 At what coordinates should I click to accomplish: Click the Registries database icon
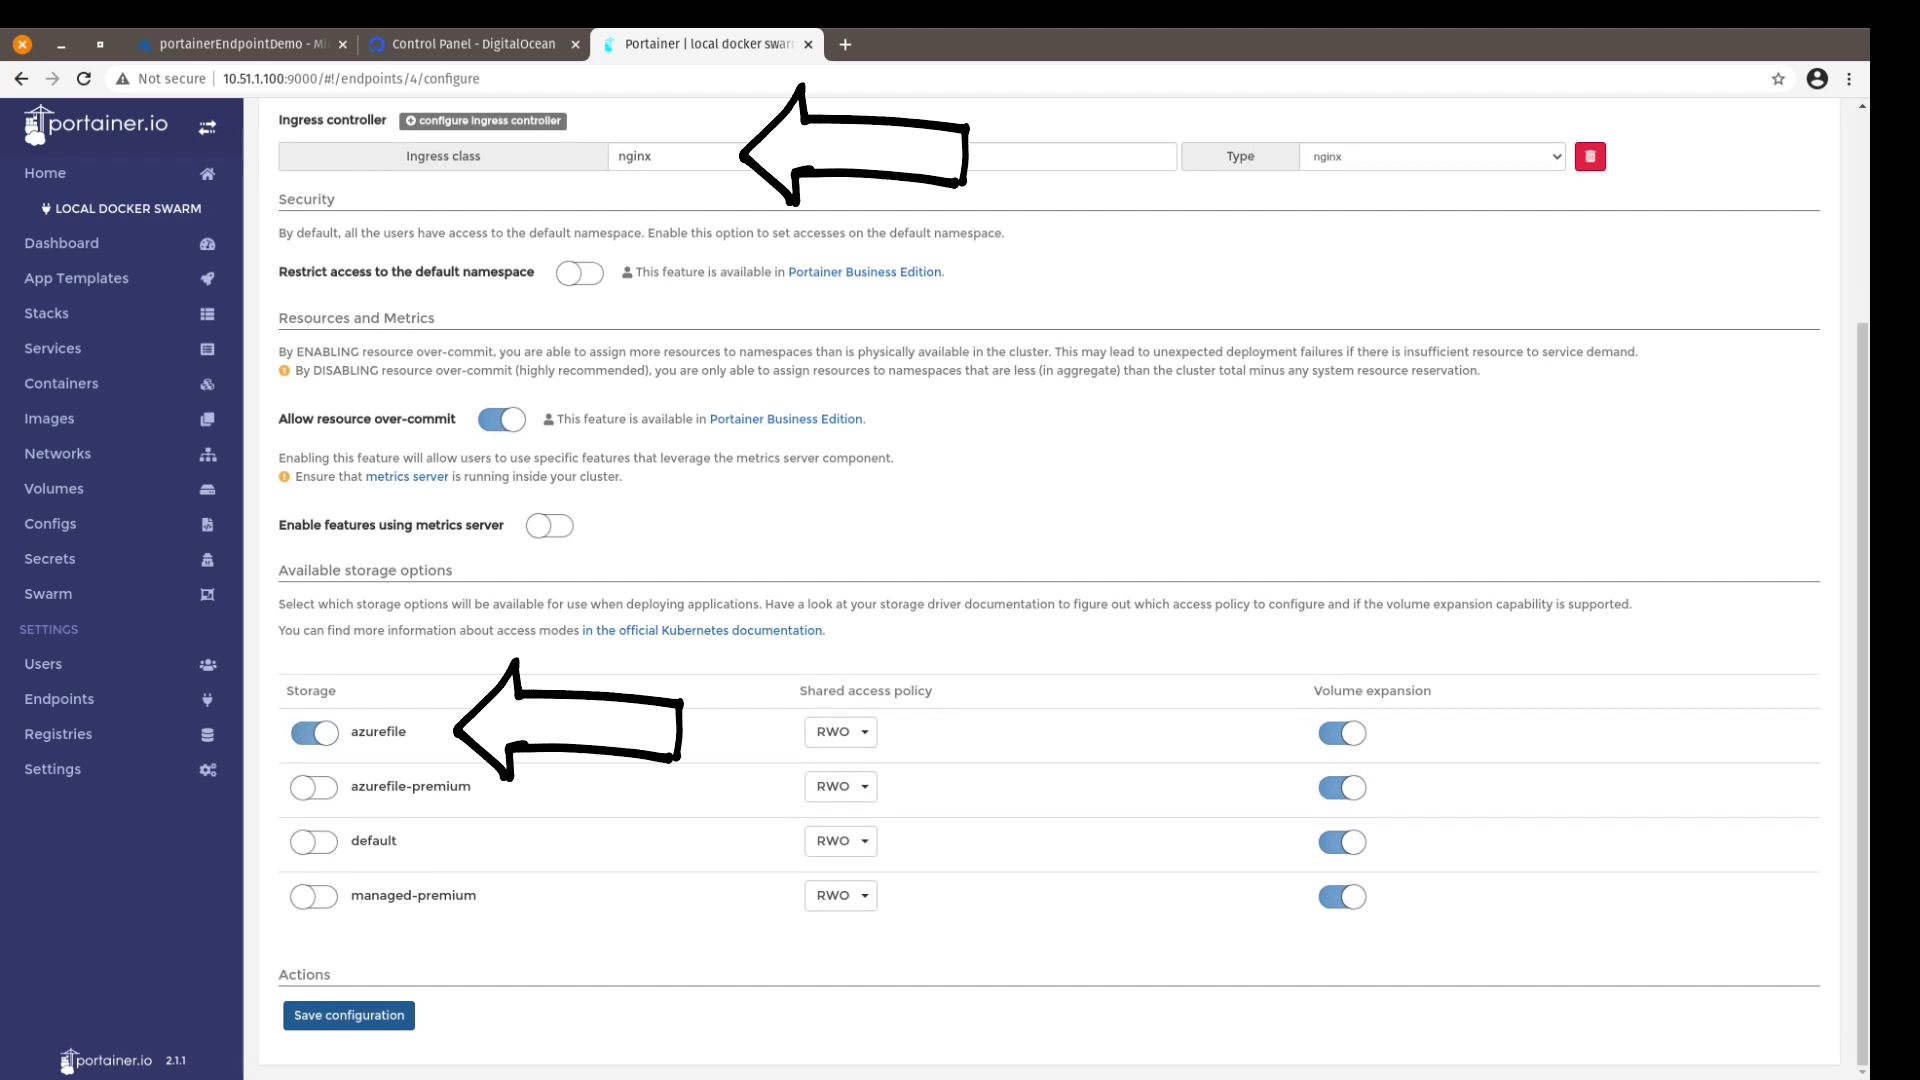[x=207, y=734]
